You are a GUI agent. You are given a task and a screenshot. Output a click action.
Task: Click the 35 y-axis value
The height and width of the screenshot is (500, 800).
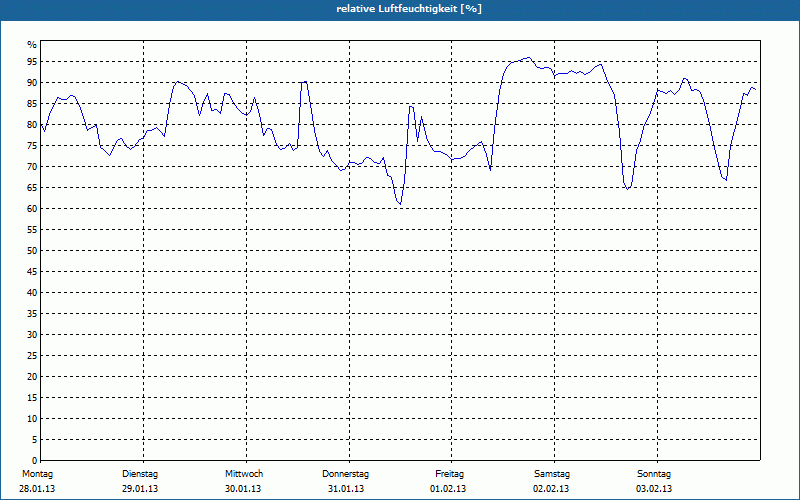coord(32,314)
